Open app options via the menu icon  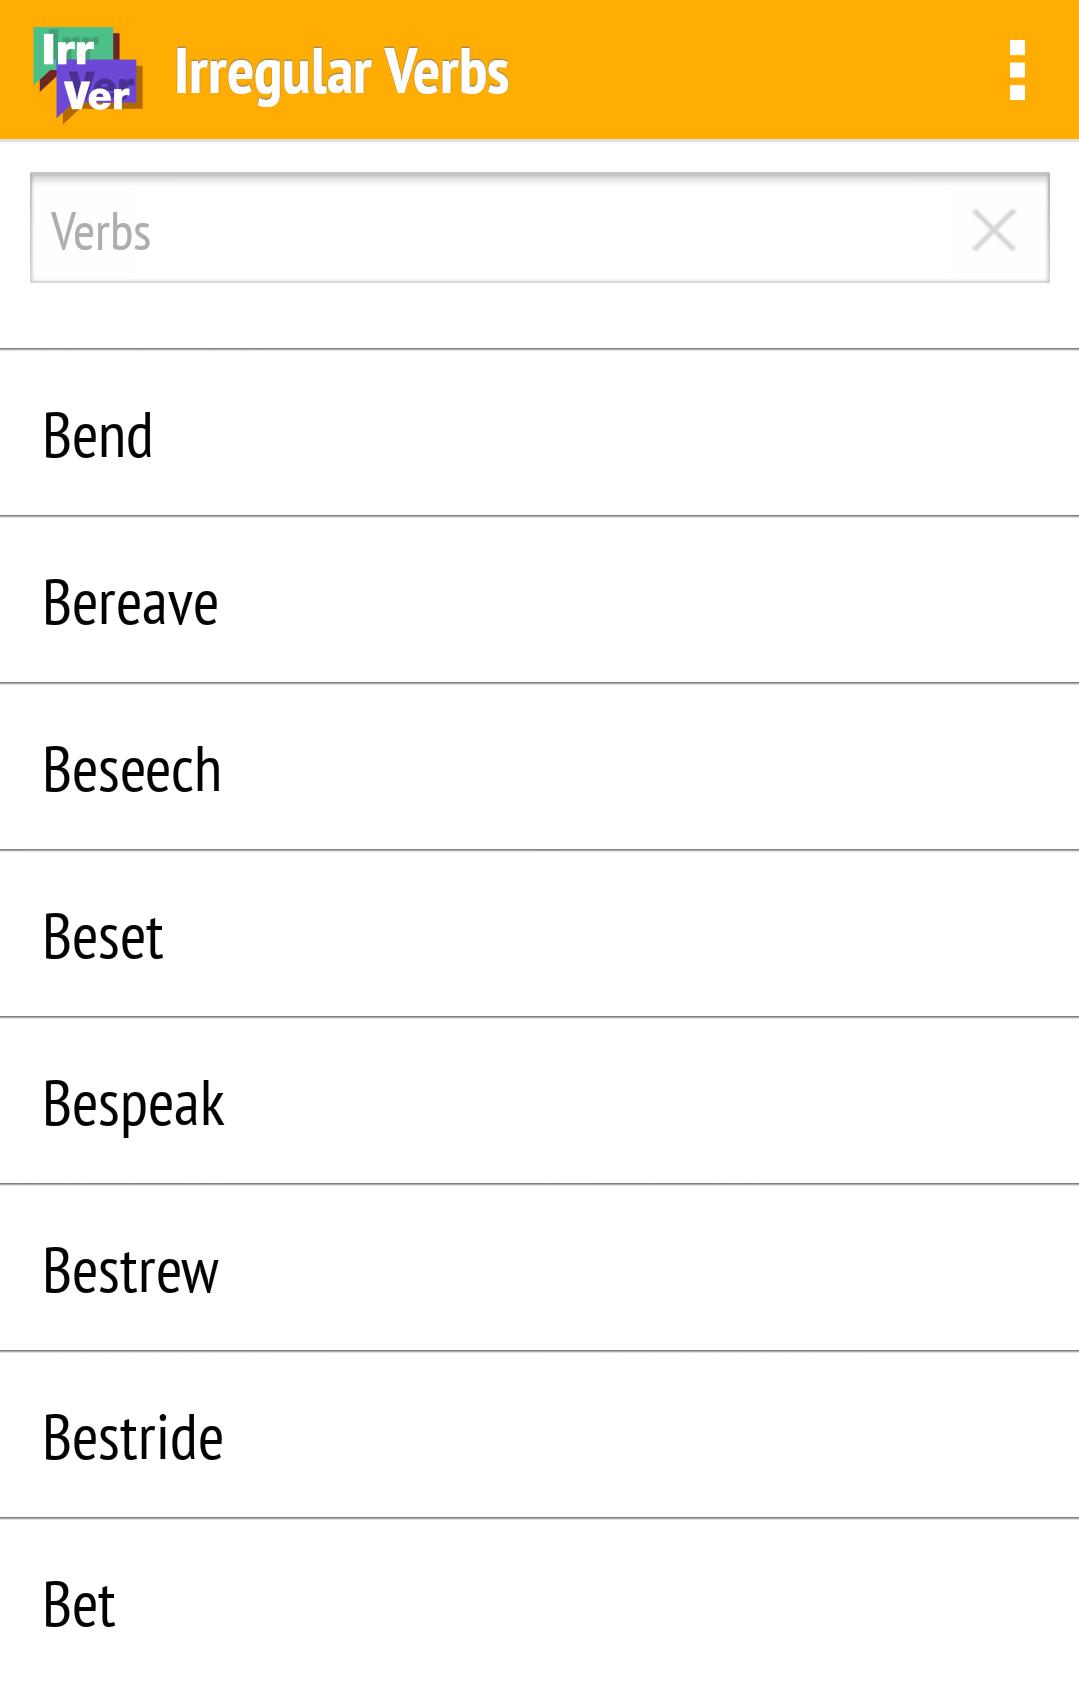tap(1016, 70)
